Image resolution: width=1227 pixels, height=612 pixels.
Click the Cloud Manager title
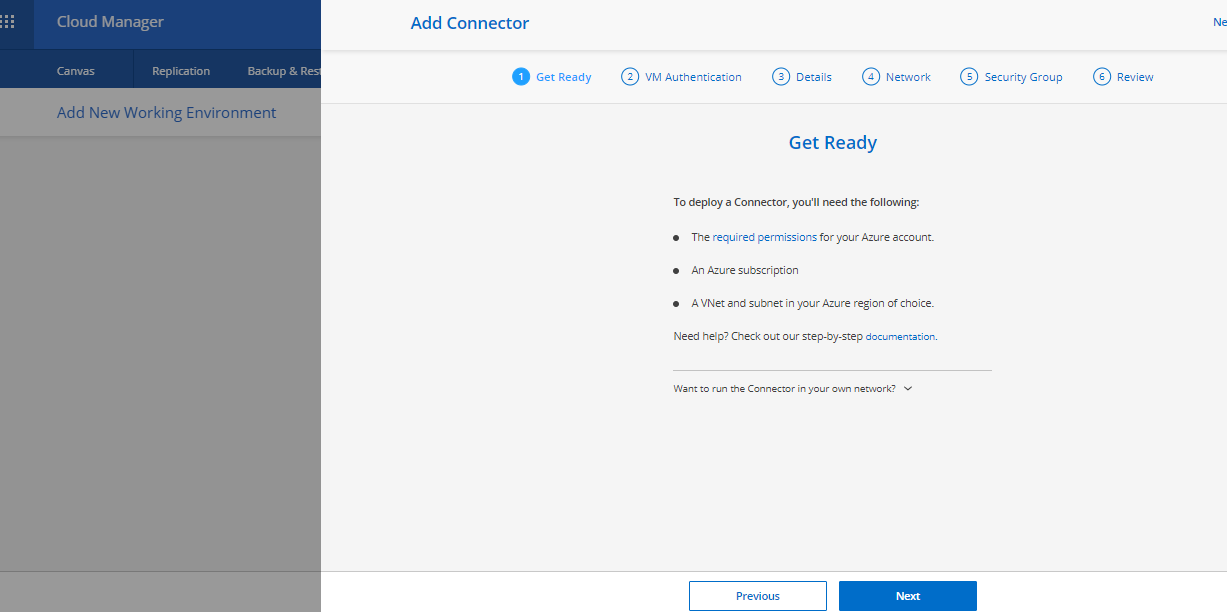(x=110, y=22)
